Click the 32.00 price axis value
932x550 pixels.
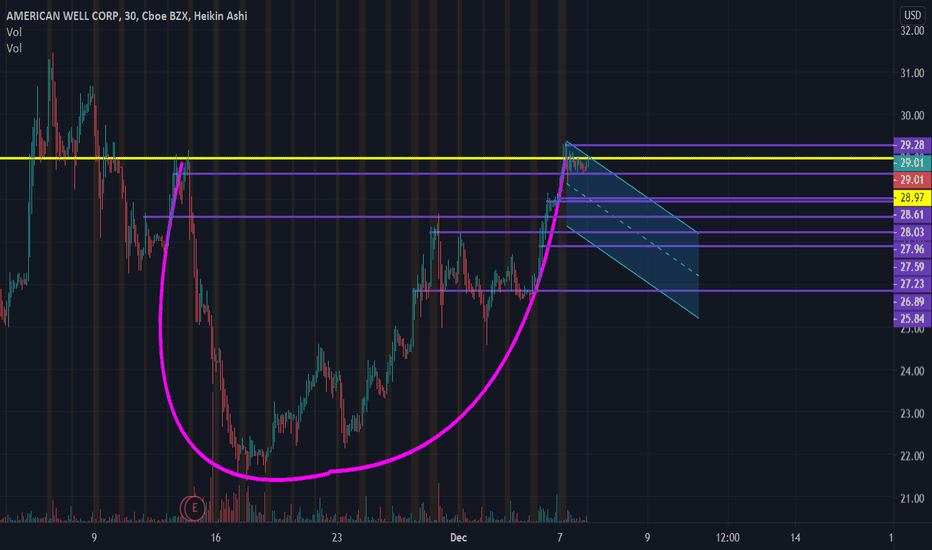click(x=912, y=31)
